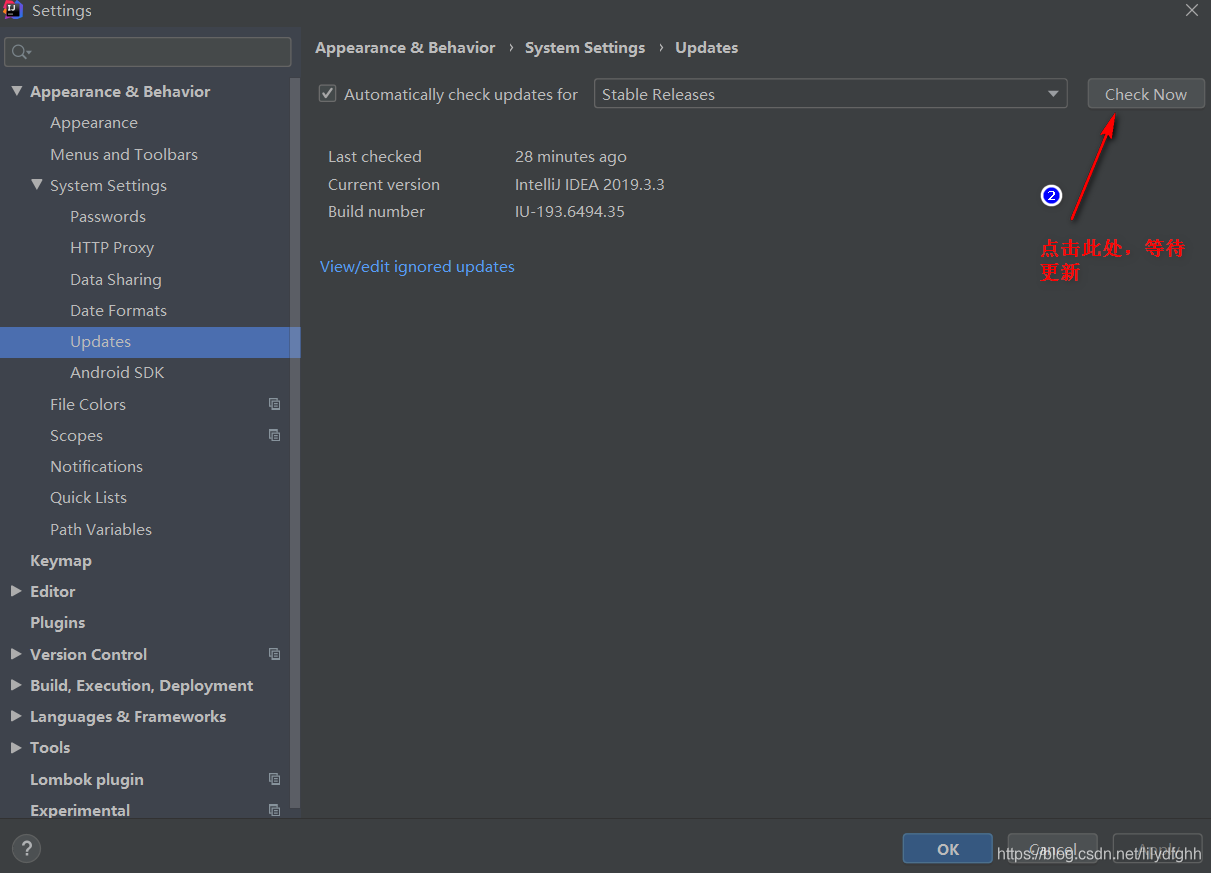Click the build number IU-193.6494.35
This screenshot has height=873, width=1211.
(x=570, y=211)
